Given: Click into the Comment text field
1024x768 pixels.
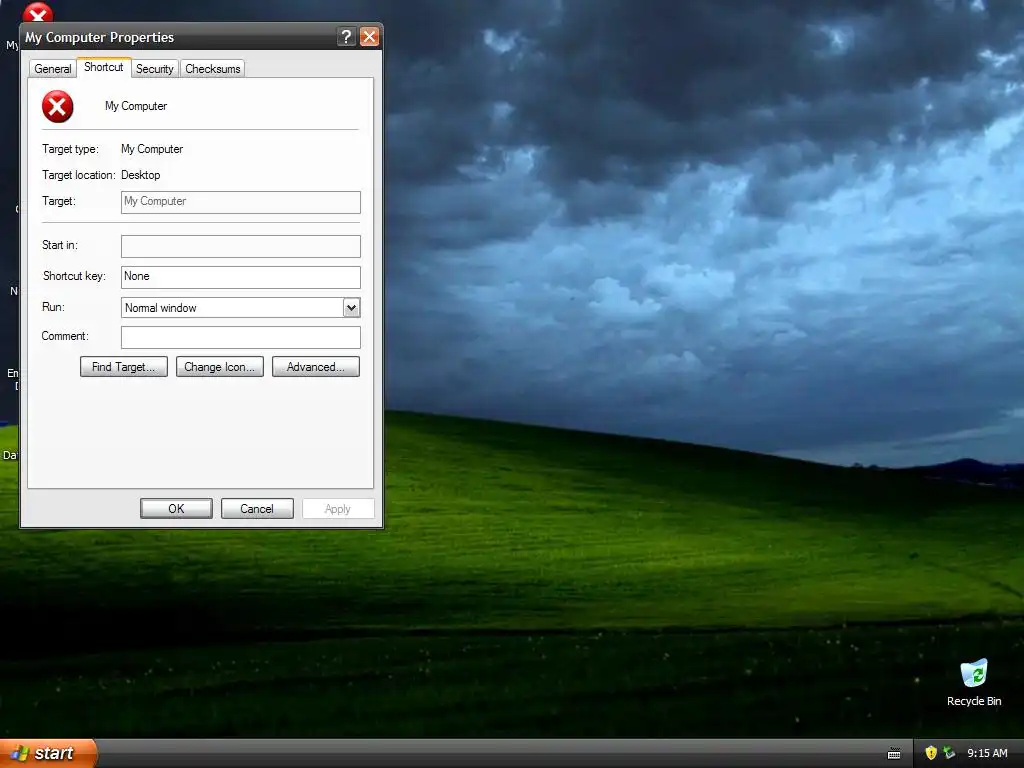Looking at the screenshot, I should point(240,337).
